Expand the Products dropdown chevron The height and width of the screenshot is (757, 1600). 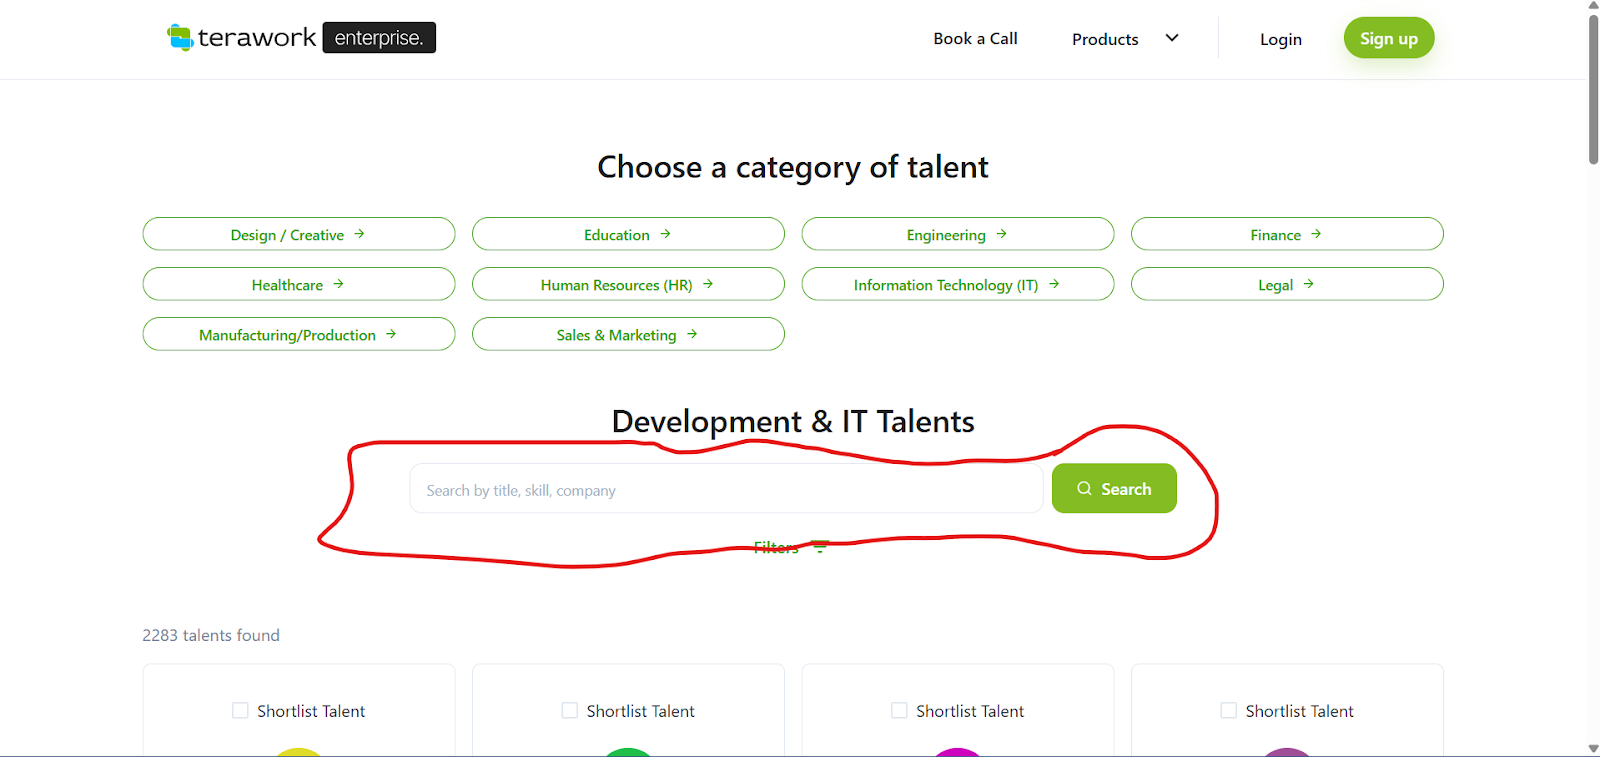click(x=1172, y=38)
